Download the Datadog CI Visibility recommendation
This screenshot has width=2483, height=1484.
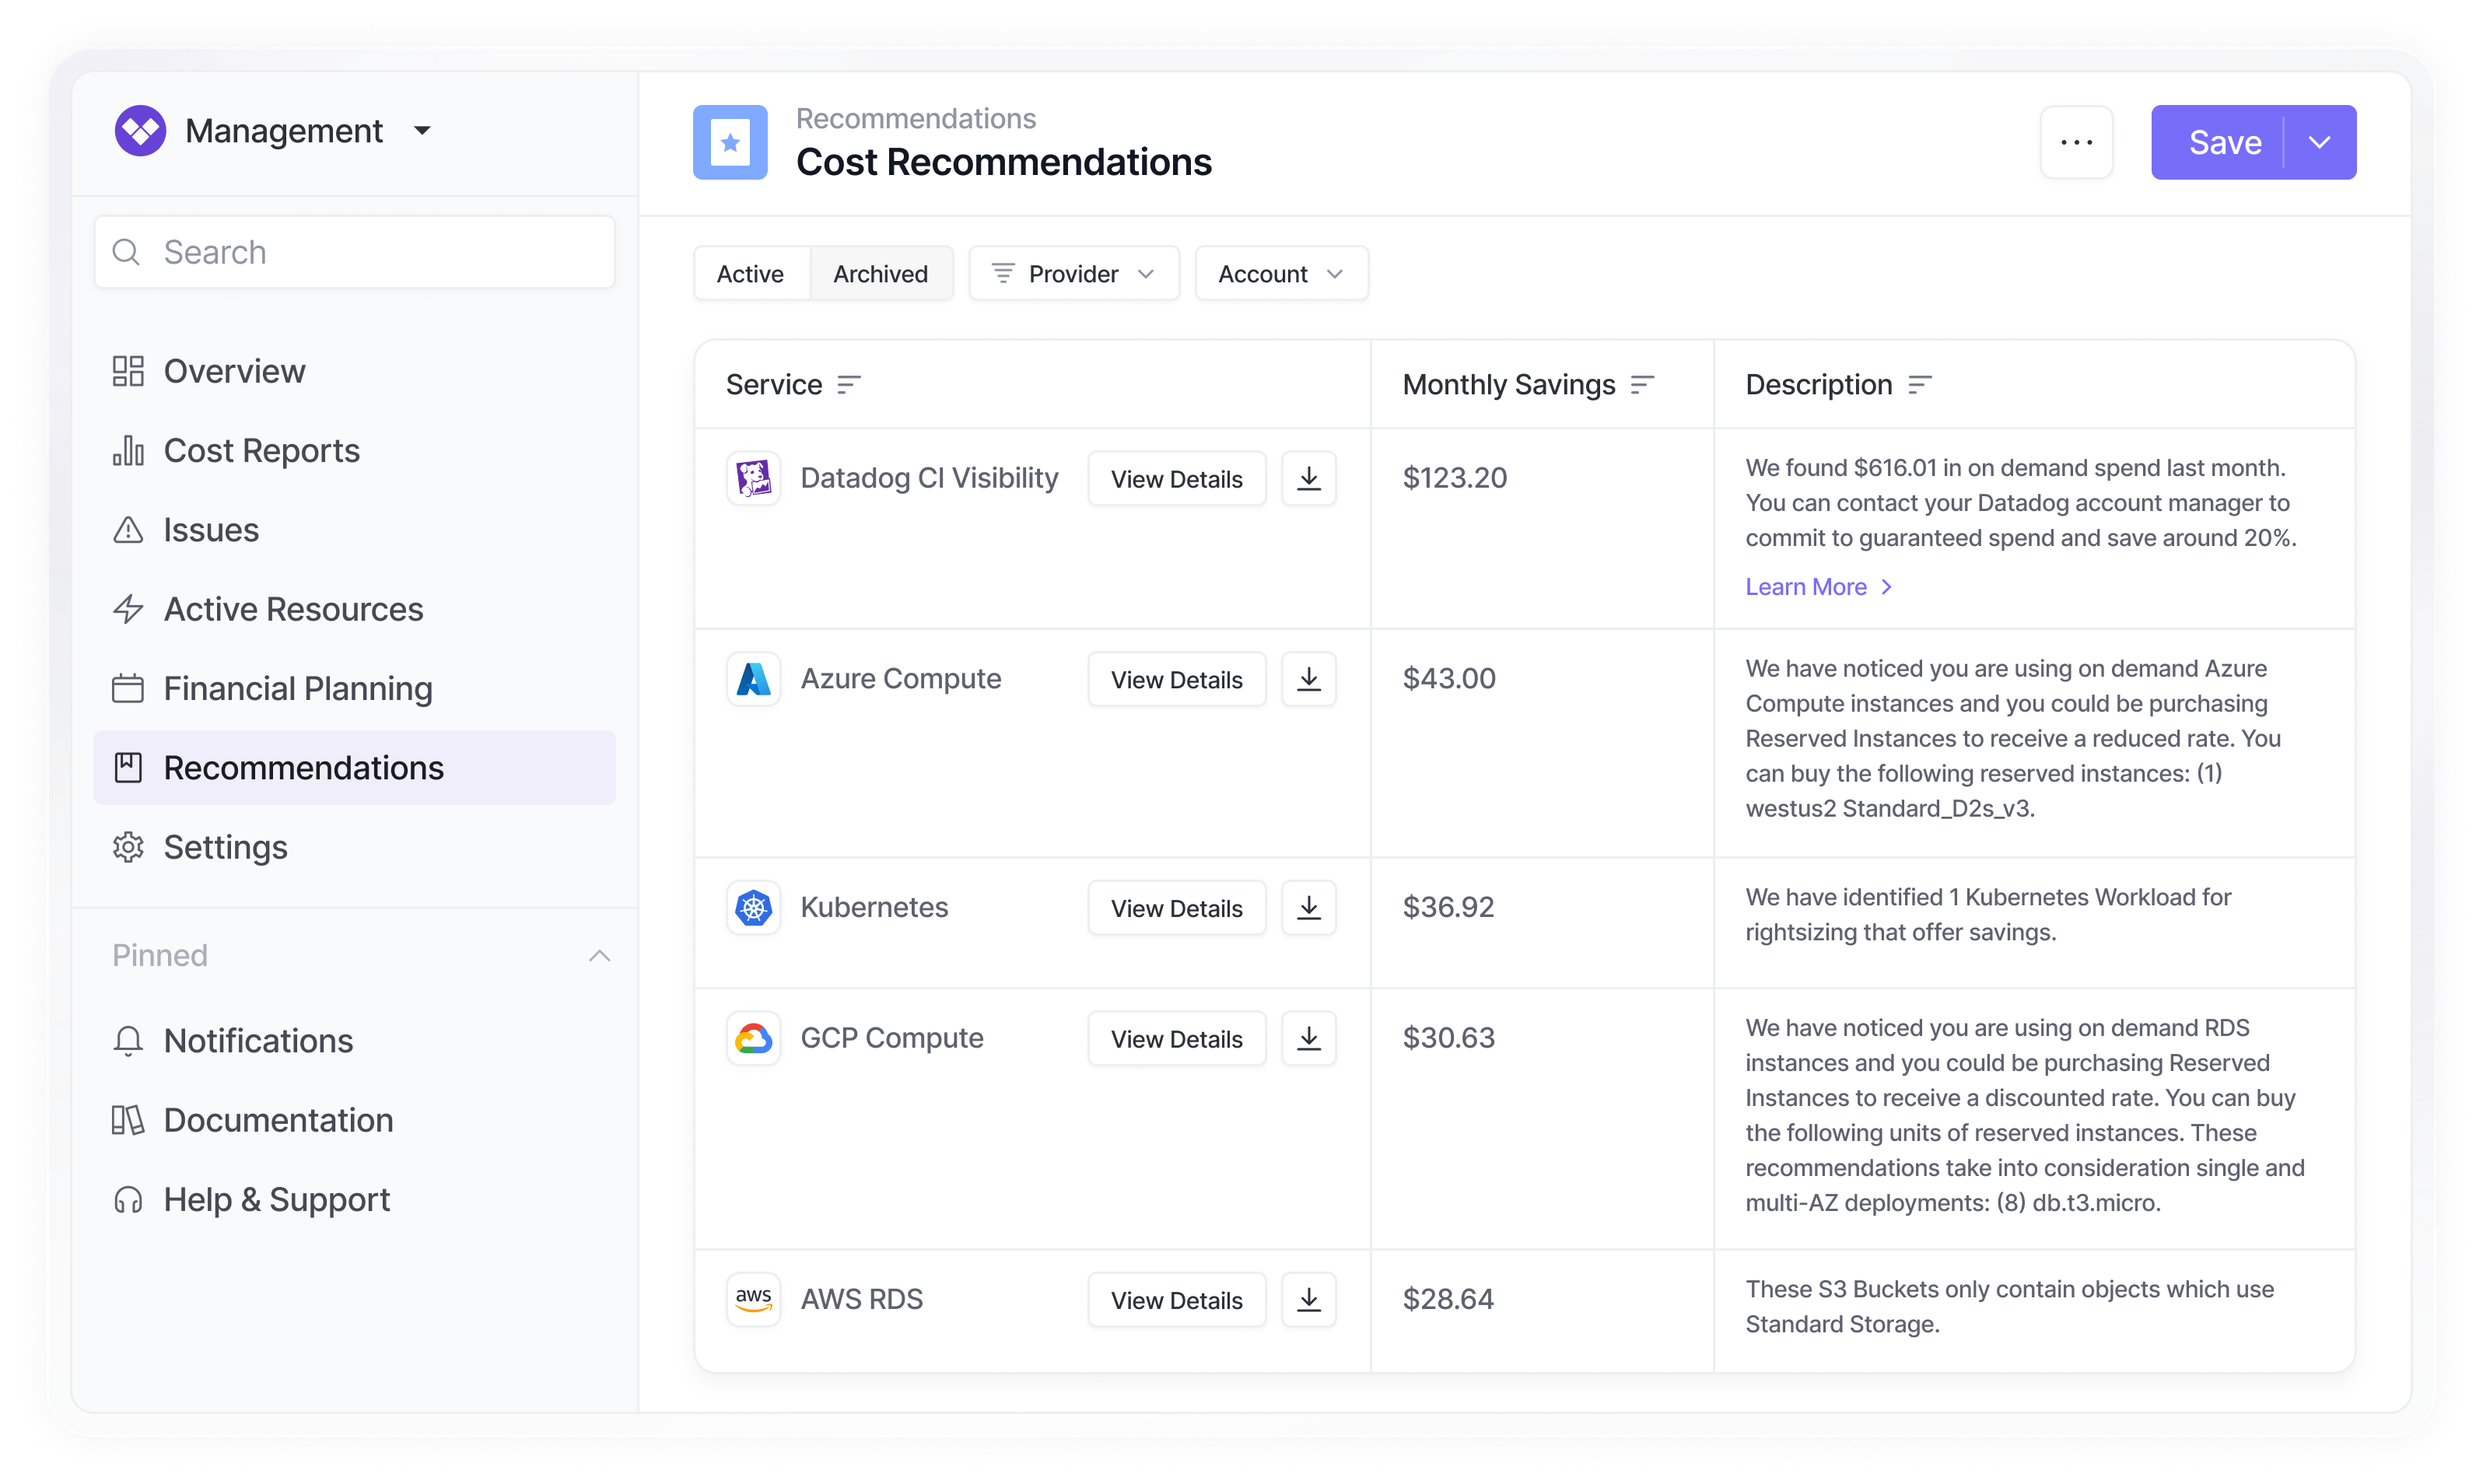pos(1308,479)
